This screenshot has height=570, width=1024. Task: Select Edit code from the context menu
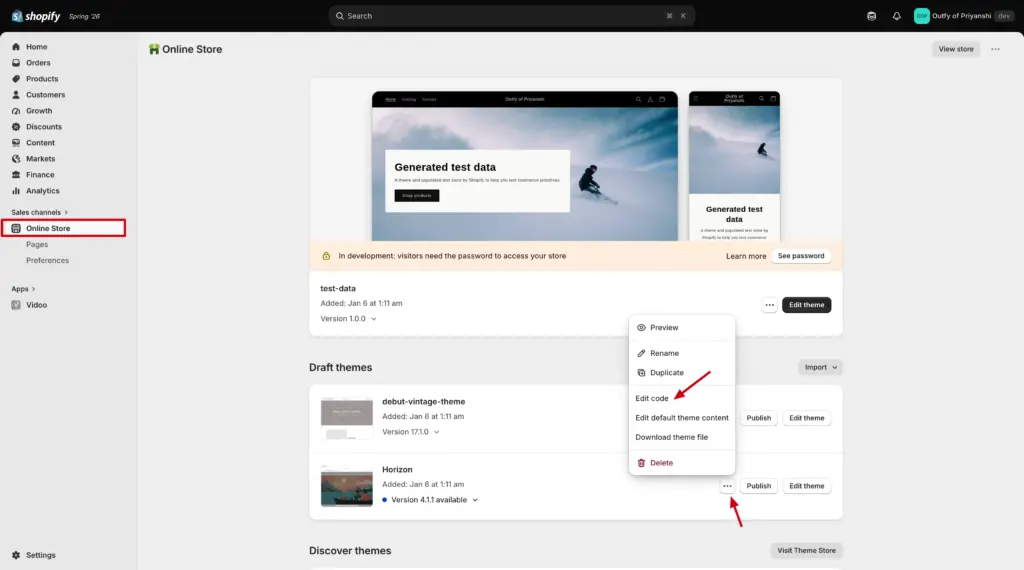(x=652, y=398)
